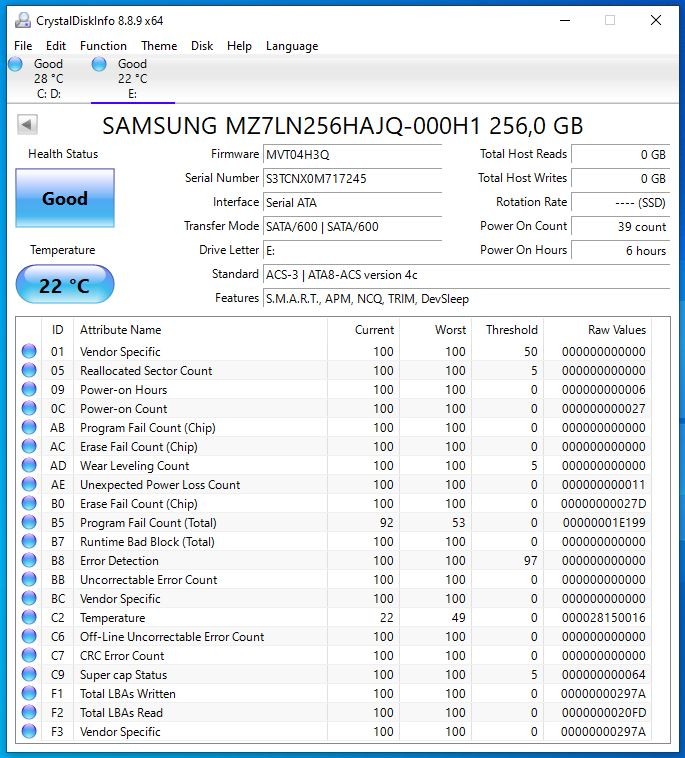Click the Firmware field MVT04H3Q
Image resolution: width=685 pixels, height=758 pixels.
352,155
